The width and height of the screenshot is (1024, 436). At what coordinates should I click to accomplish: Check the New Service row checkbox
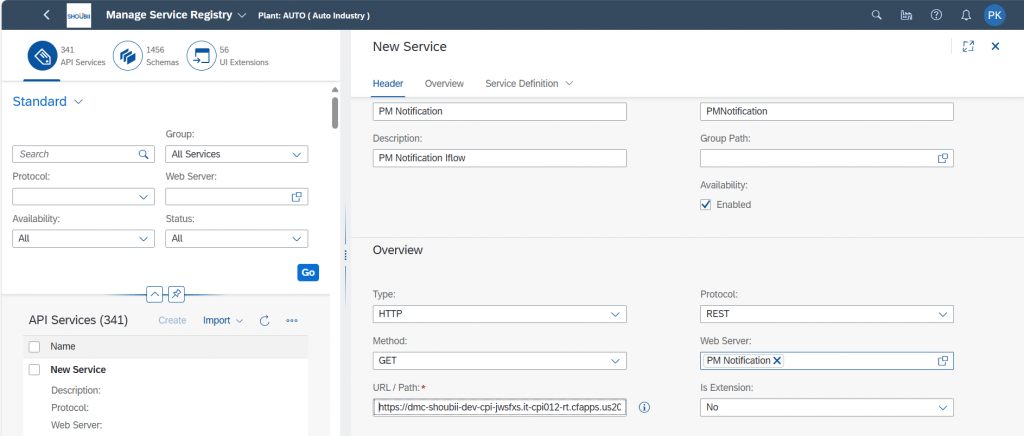(35, 369)
